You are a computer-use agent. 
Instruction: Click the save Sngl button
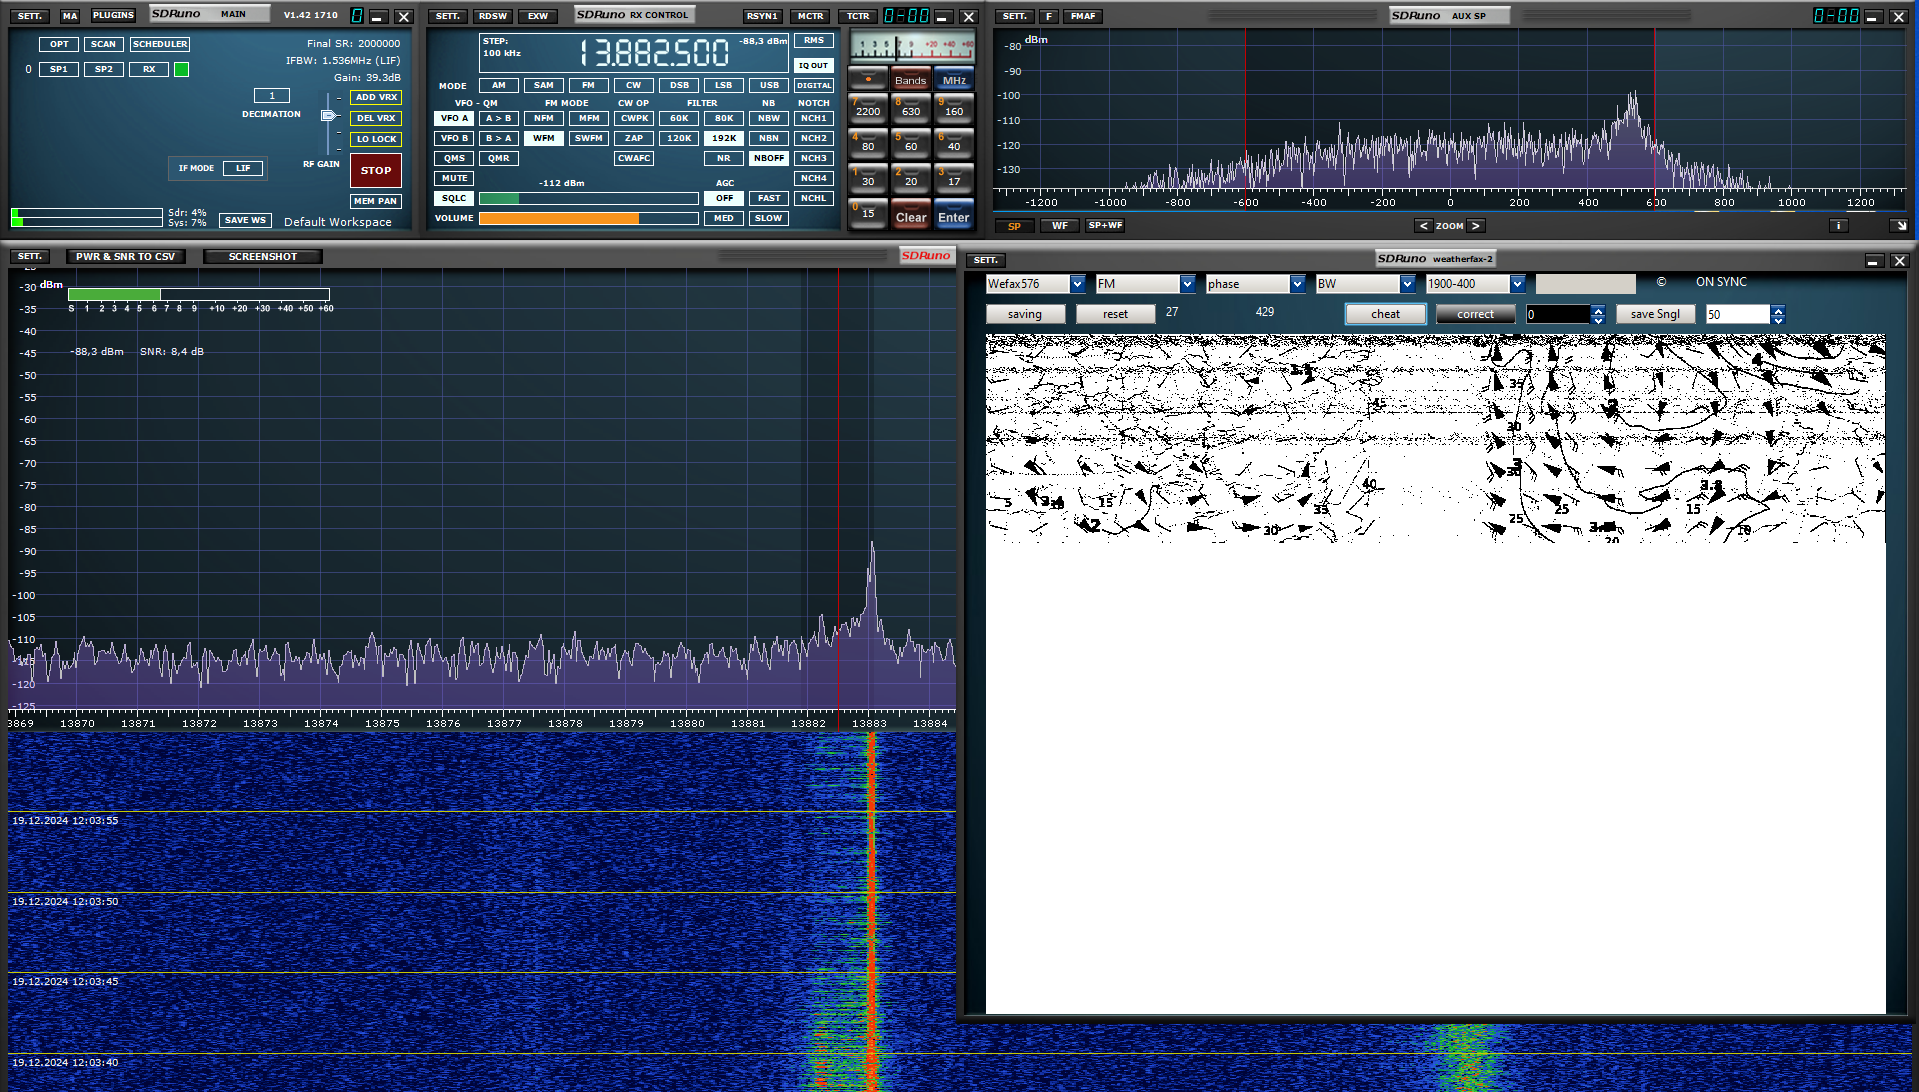(1654, 314)
